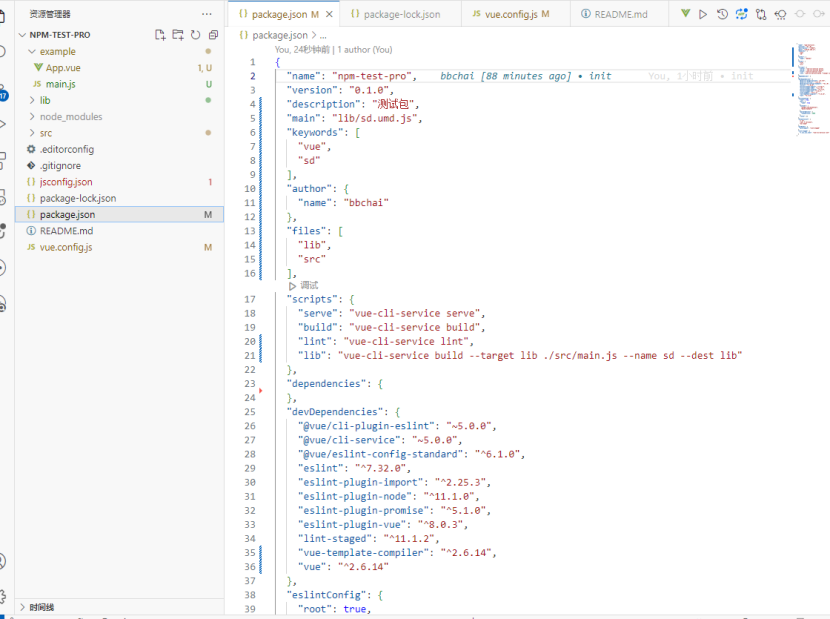Click the "vue-cli-service lint" script value
This screenshot has height=619, width=830.
tap(406, 342)
